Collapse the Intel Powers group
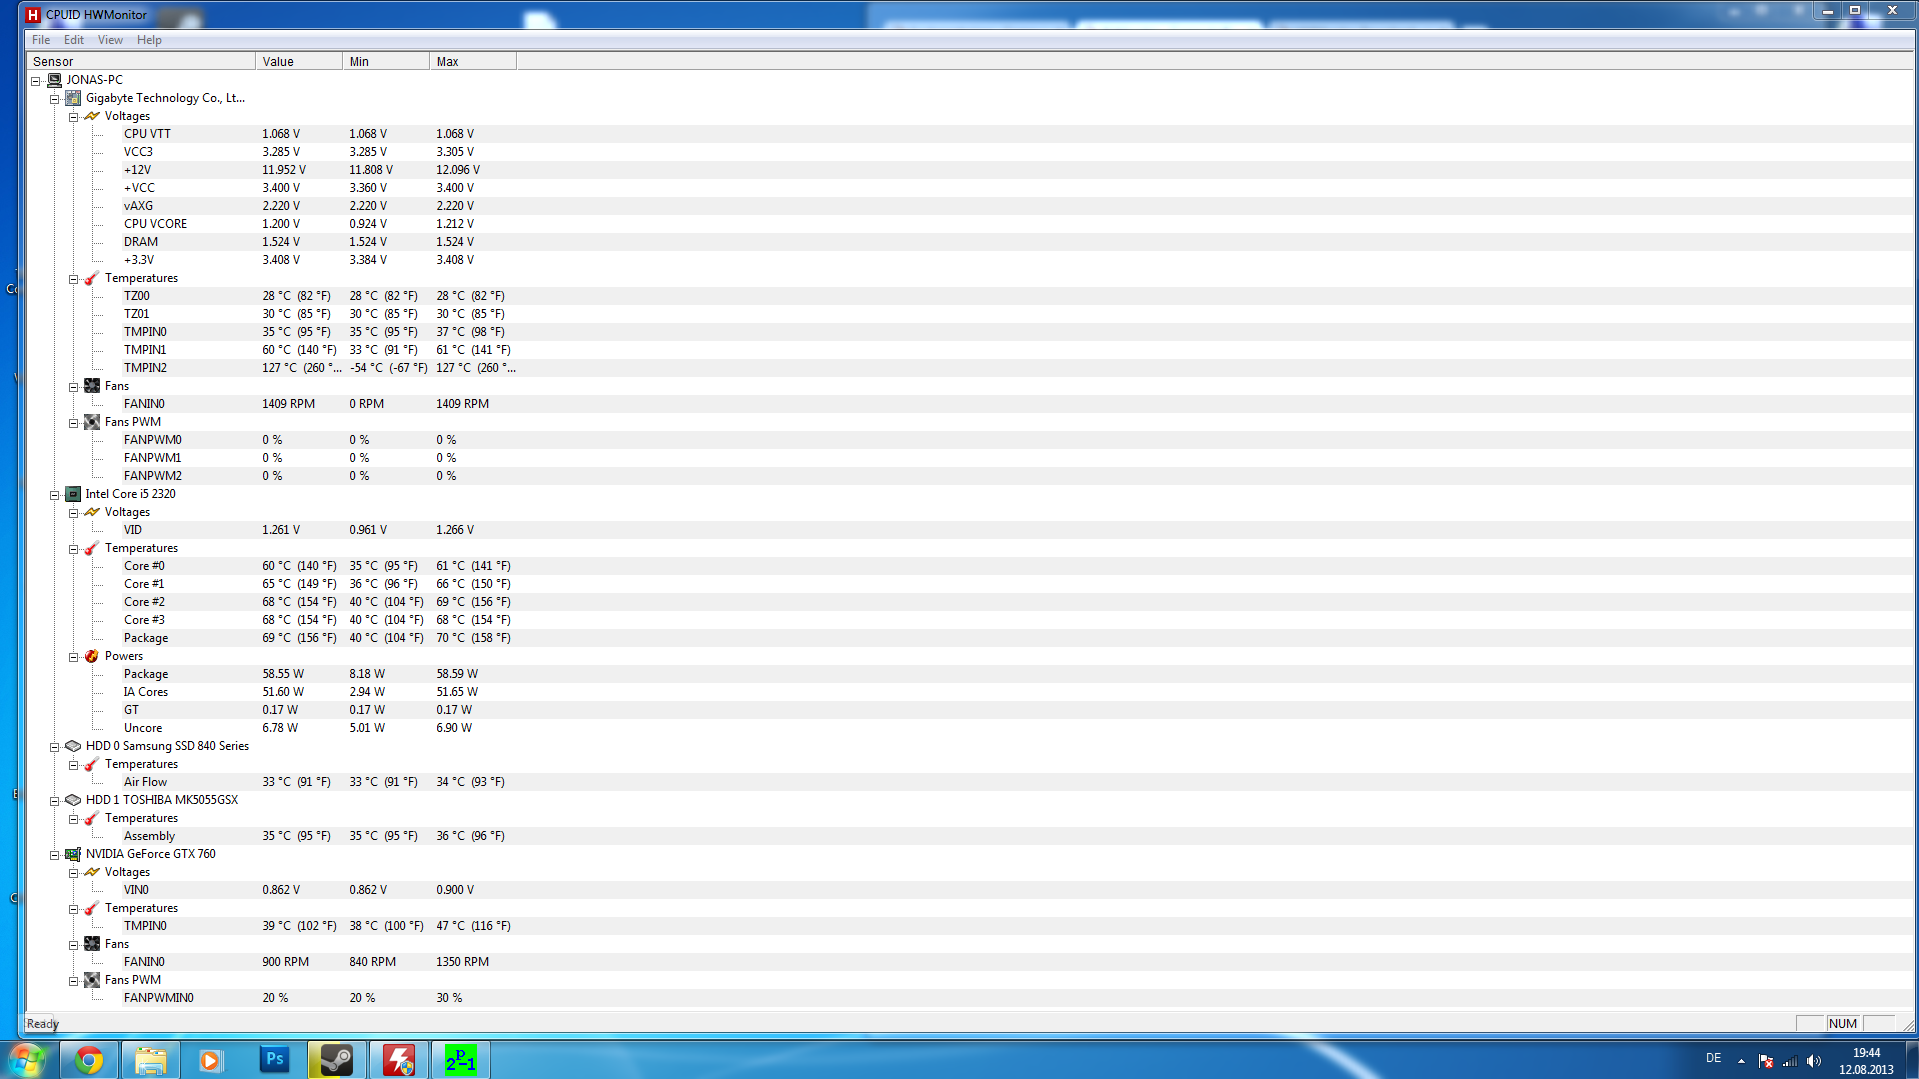The width and height of the screenshot is (1919, 1079). 73,657
